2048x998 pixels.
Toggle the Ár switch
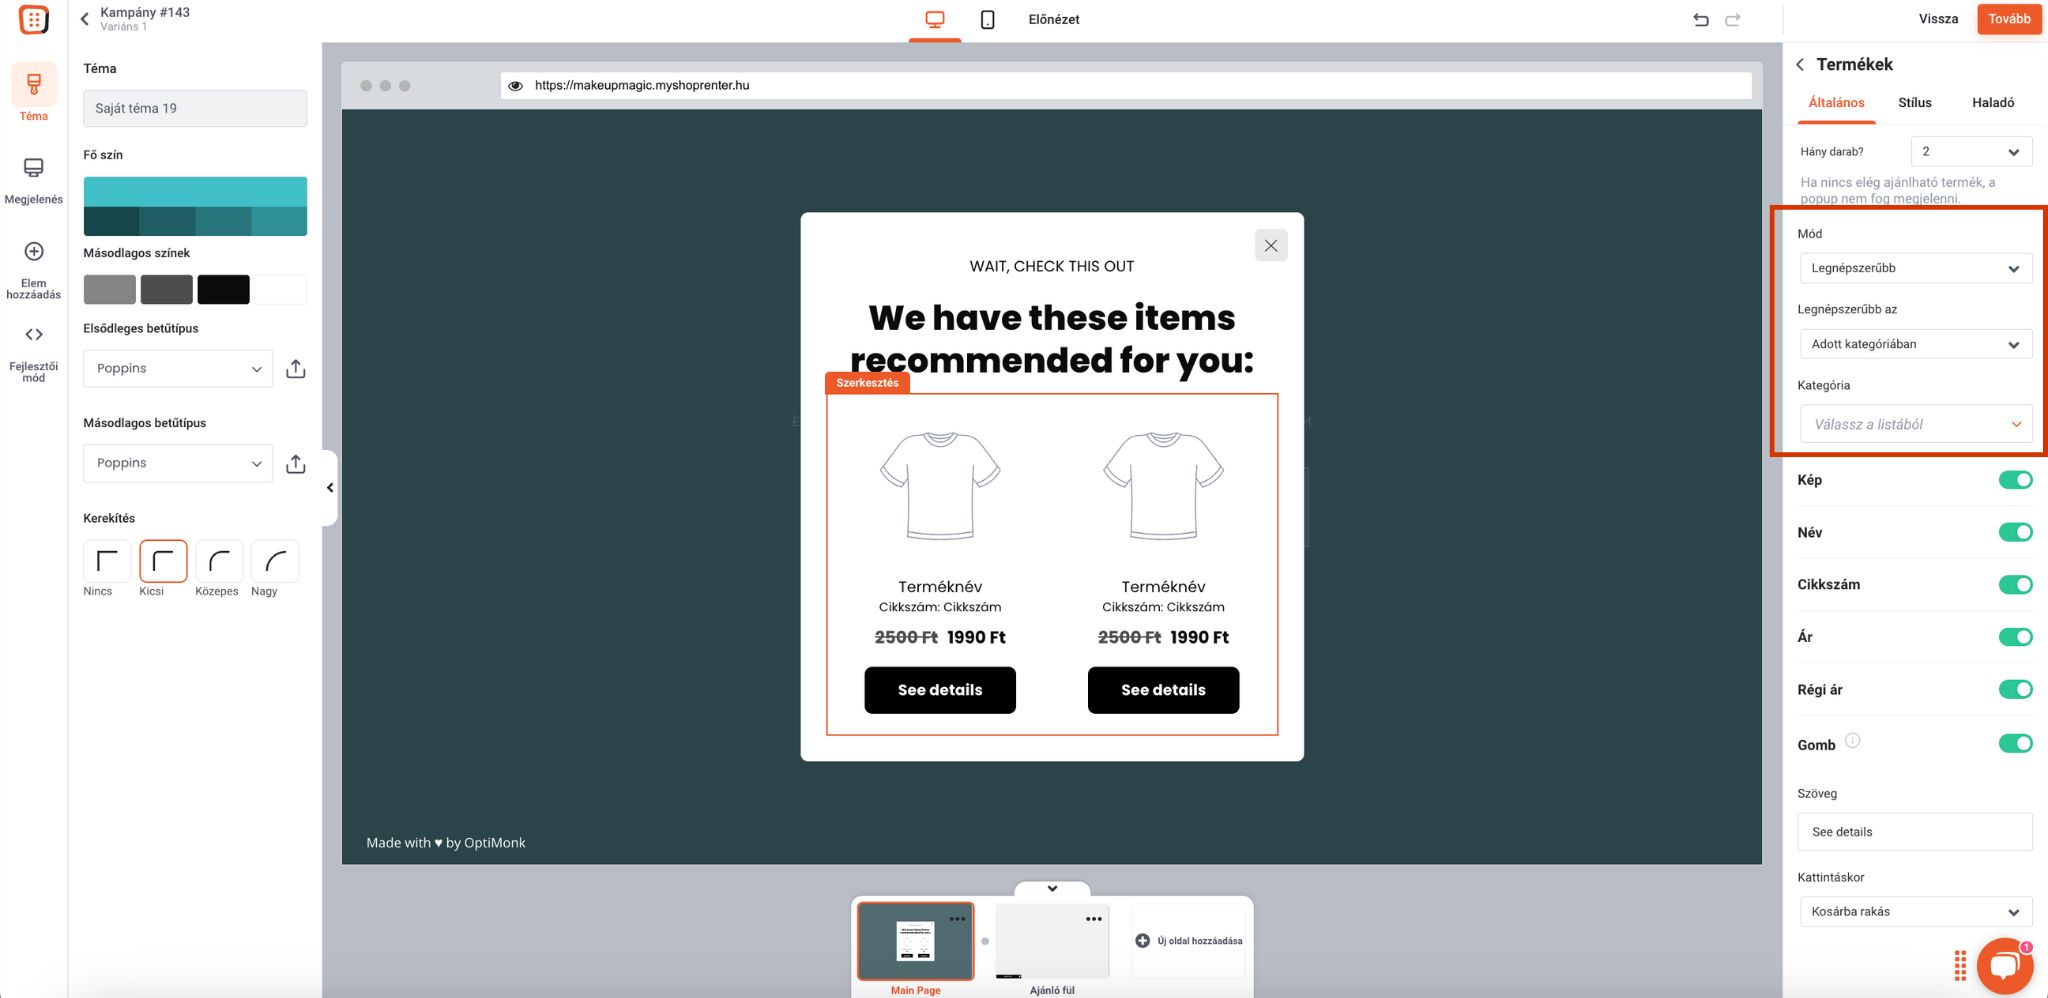(x=2016, y=637)
